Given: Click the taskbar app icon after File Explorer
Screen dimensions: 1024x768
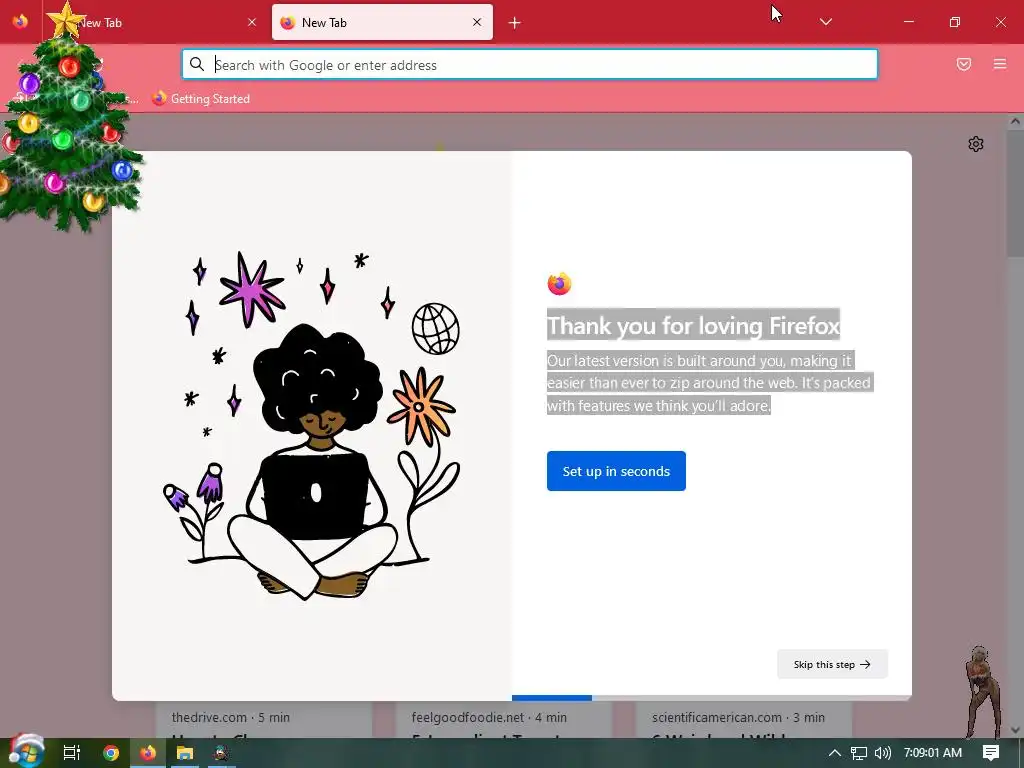Looking at the screenshot, I should pyautogui.click(x=221, y=753).
